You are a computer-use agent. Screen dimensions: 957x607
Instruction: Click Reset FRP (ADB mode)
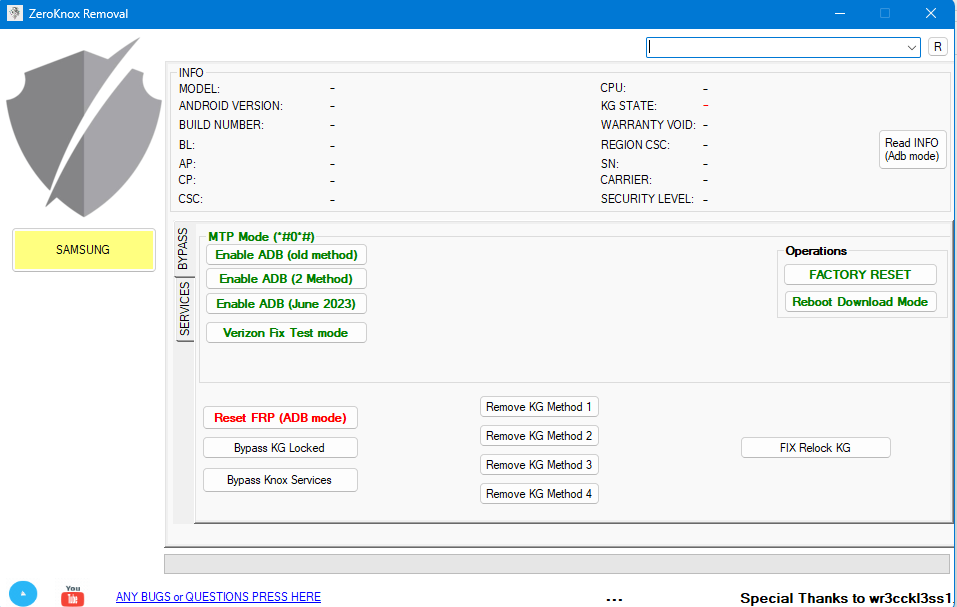point(280,418)
